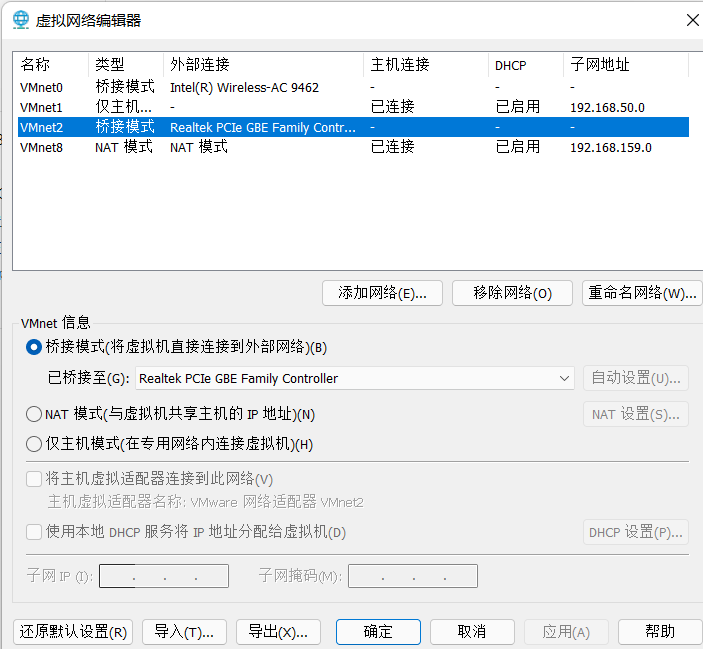Click the 帮助 button
The width and height of the screenshot is (703, 649).
coord(660,632)
